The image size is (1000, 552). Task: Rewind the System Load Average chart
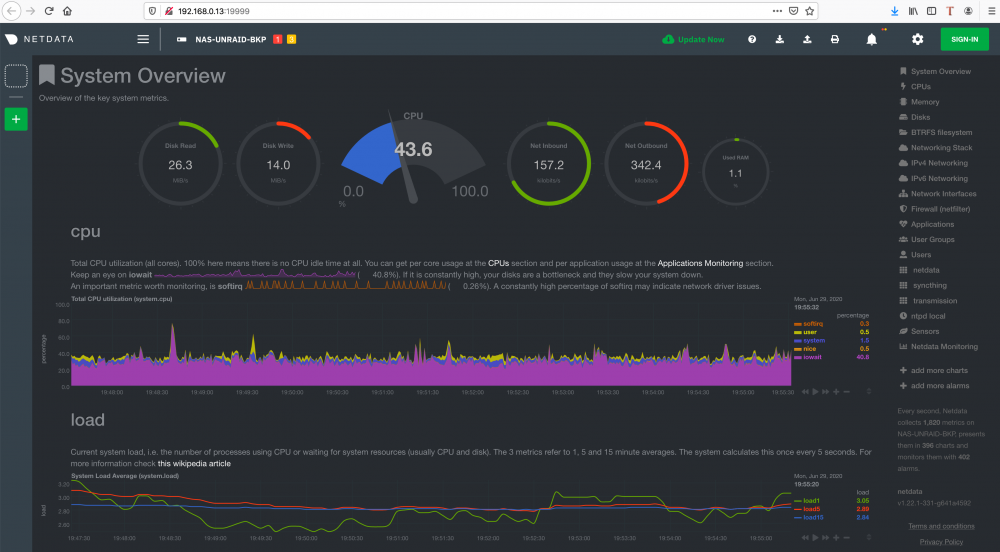coord(805,538)
